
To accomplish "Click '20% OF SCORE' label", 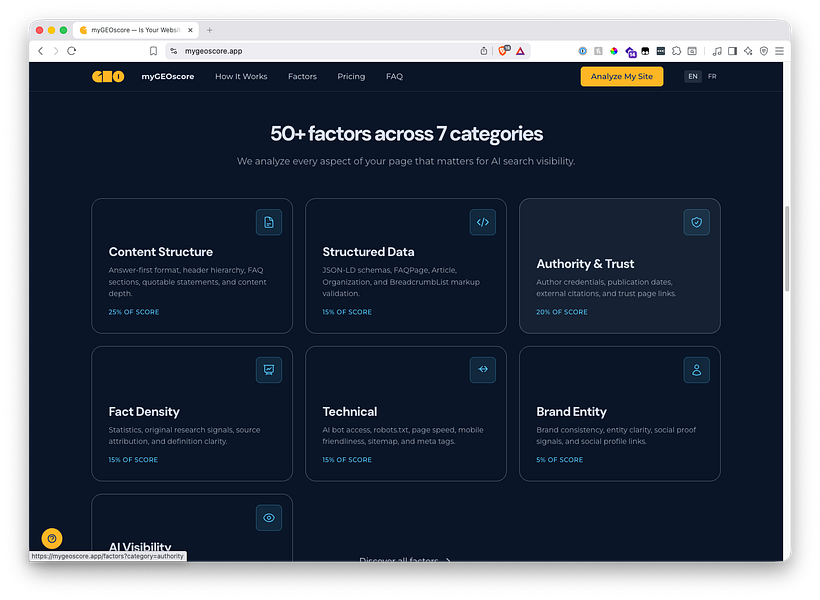I will pyautogui.click(x=562, y=312).
